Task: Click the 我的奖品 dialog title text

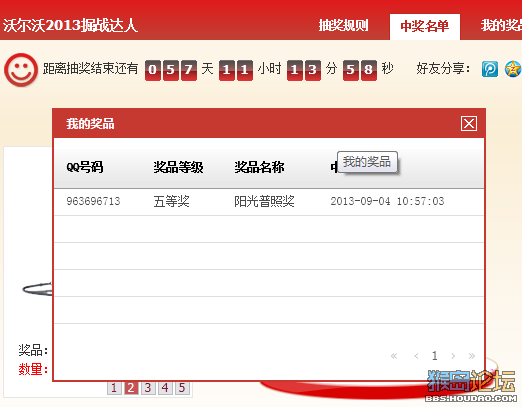Action: pos(90,124)
